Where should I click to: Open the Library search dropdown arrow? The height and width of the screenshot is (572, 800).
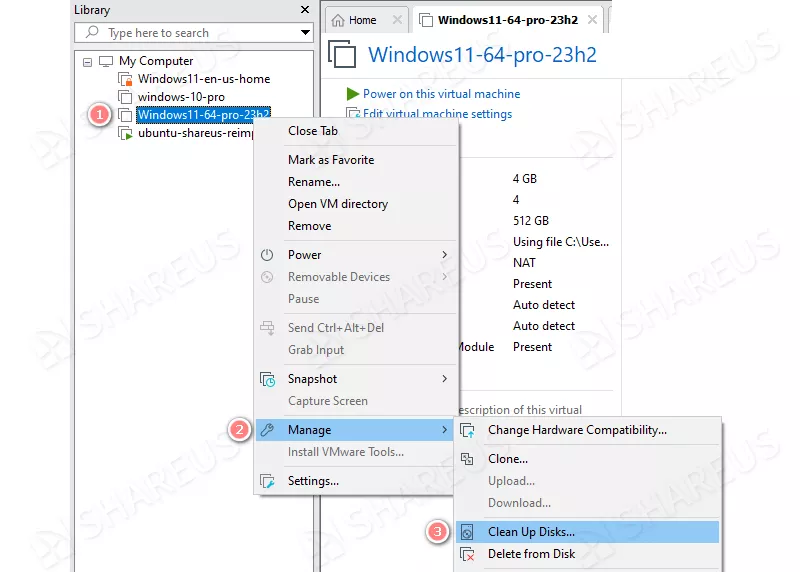click(305, 33)
